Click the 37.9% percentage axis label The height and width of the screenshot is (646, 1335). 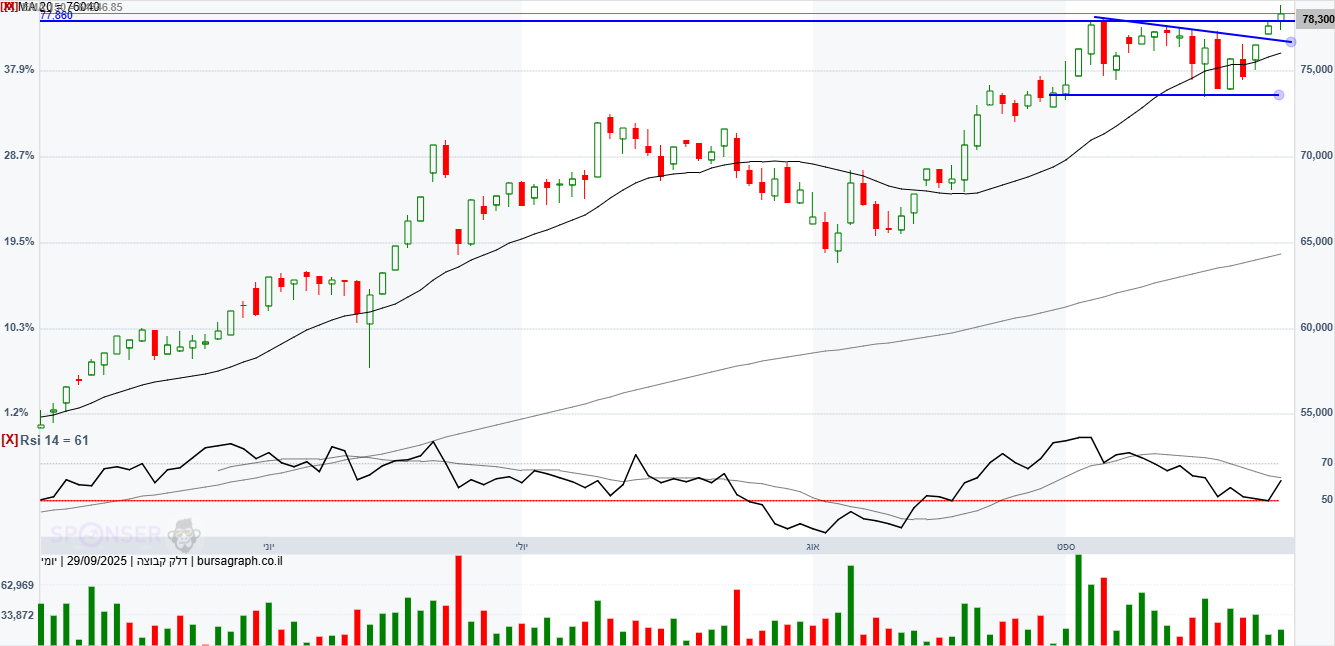19,69
